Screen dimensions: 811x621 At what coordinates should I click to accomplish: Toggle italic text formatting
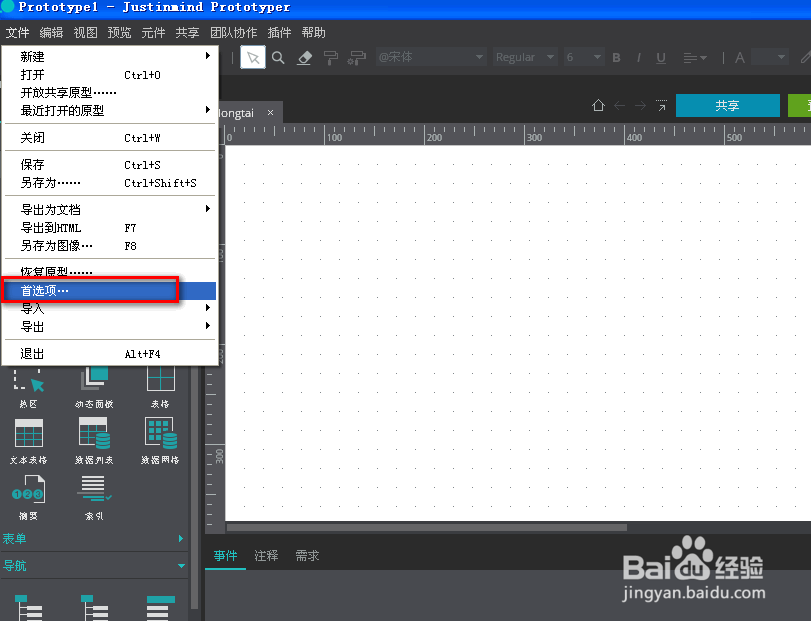pos(639,57)
